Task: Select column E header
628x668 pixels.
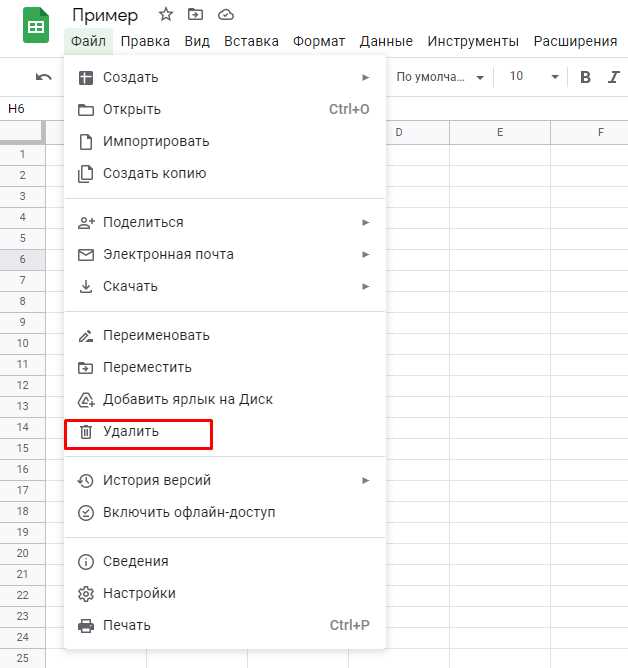Action: pyautogui.click(x=500, y=132)
